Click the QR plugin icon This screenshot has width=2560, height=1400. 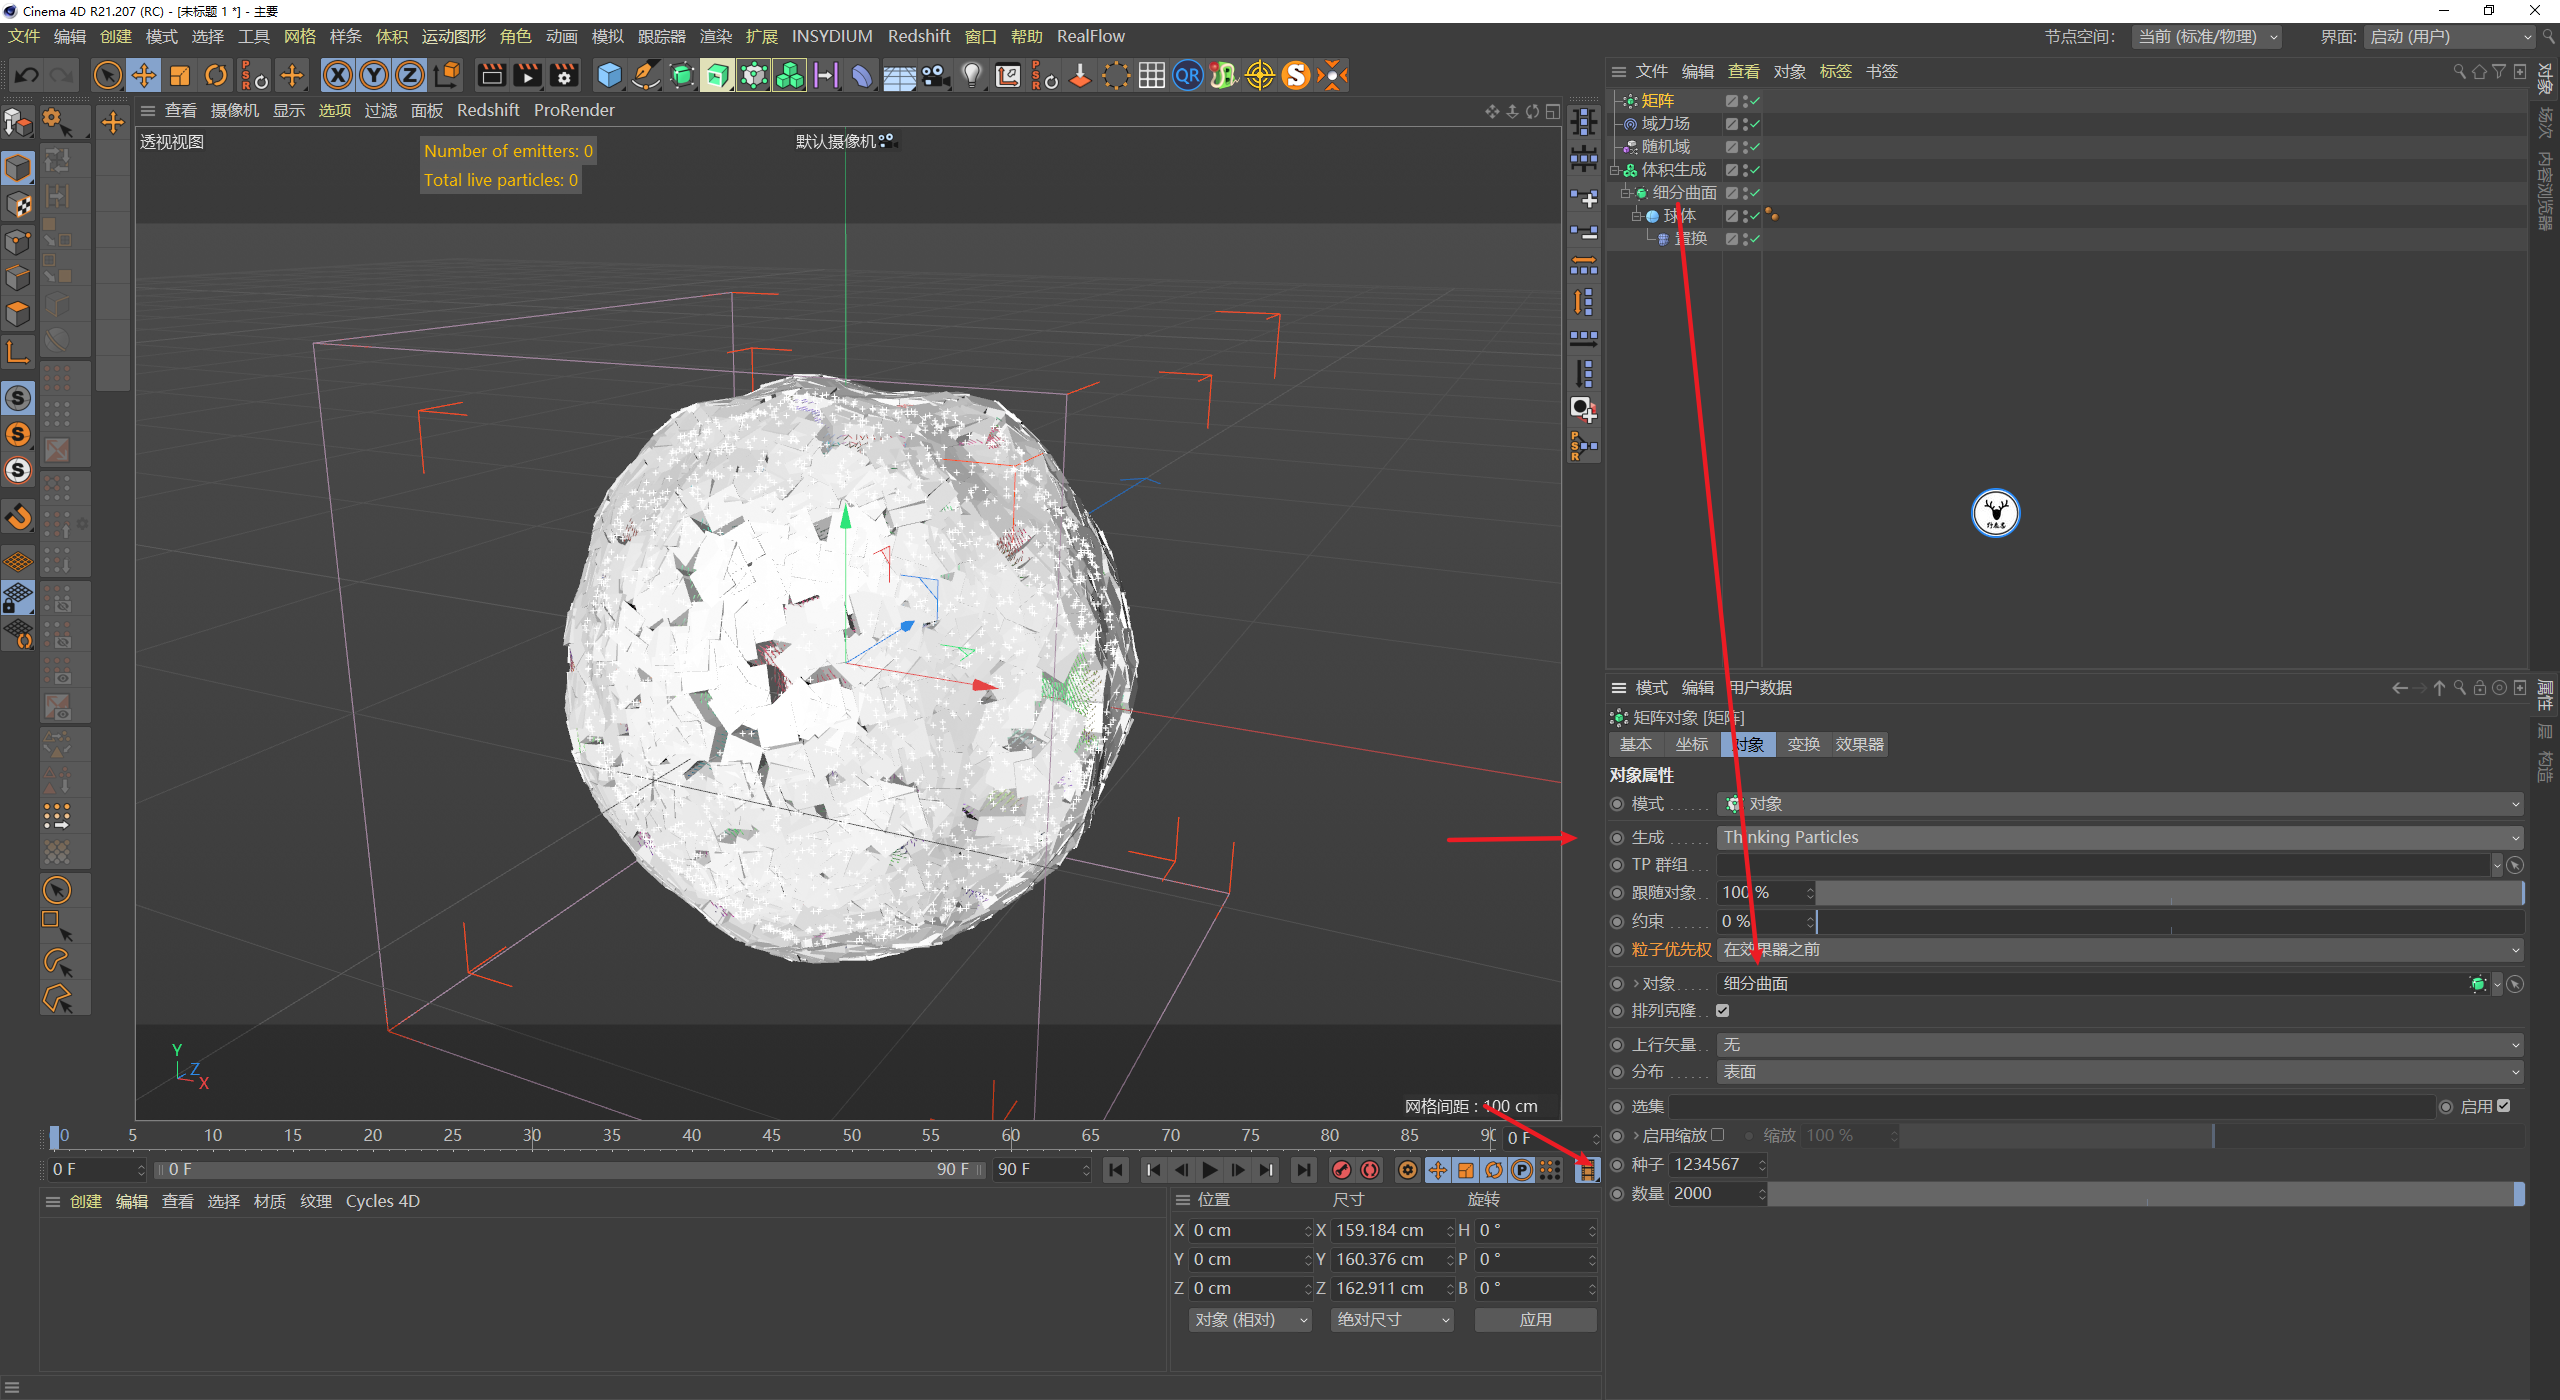point(1188,75)
